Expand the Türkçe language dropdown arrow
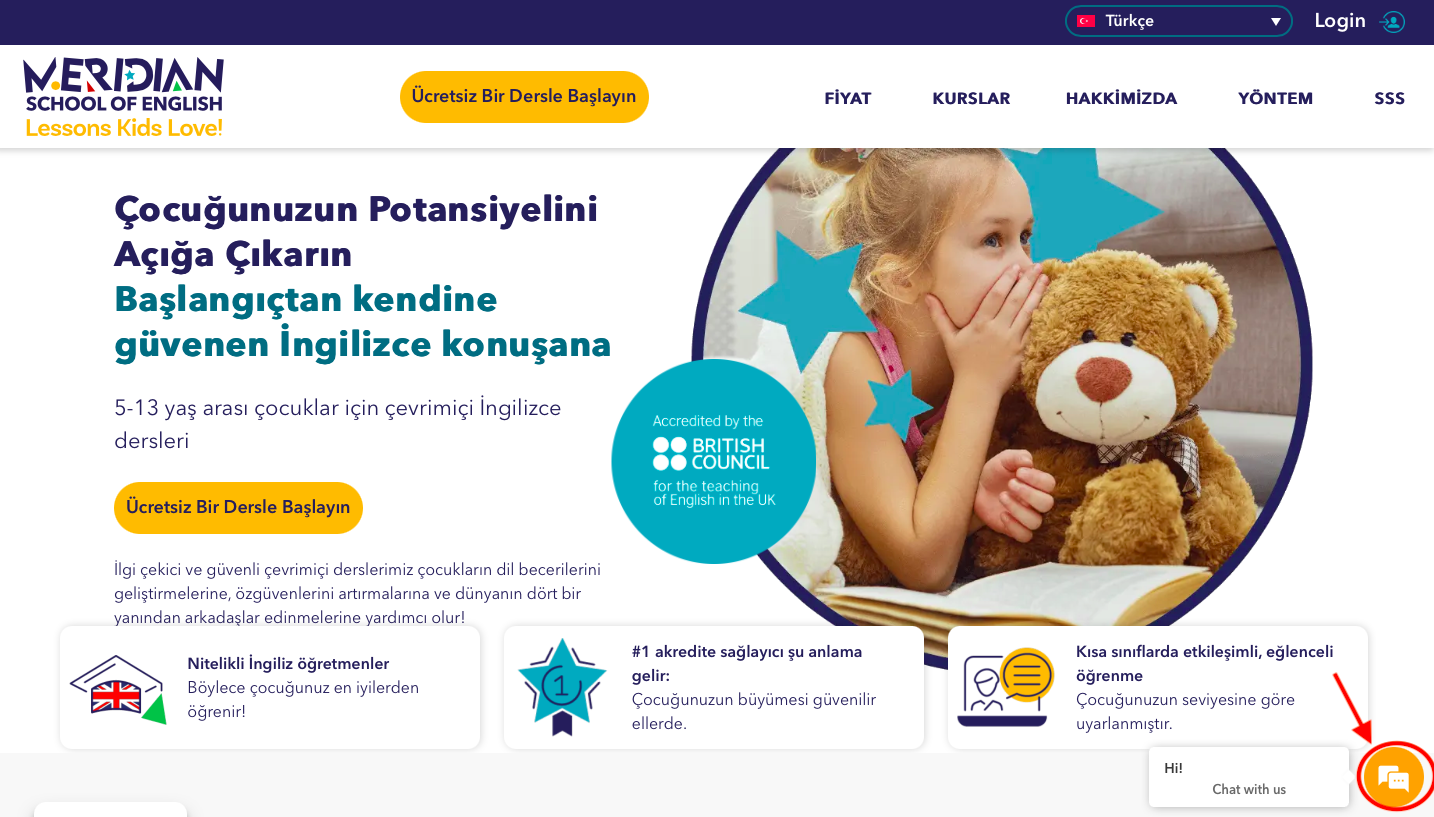Screen dimensions: 1434x817 coord(1276,22)
